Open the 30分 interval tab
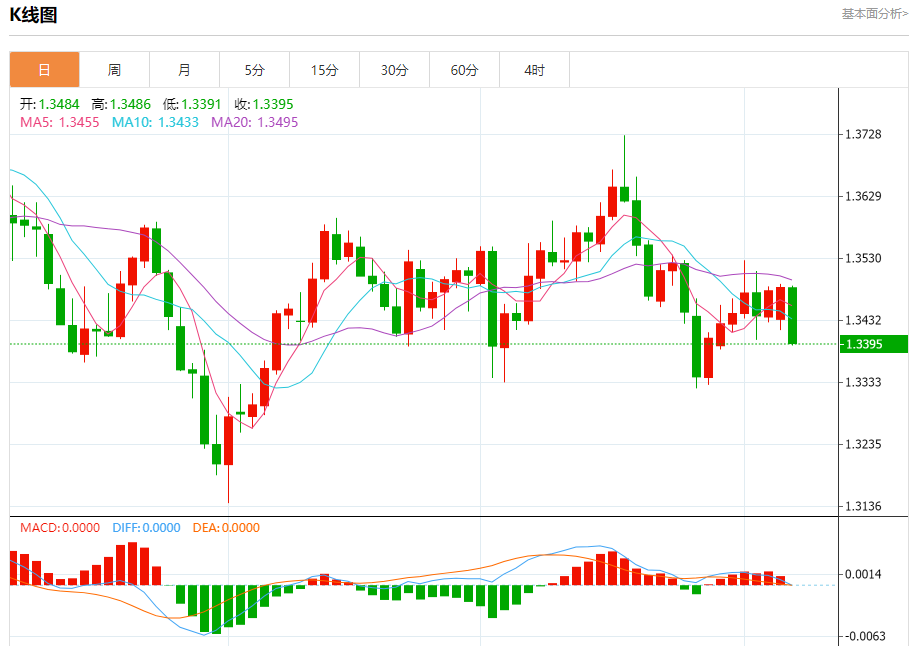The image size is (911, 646). 394,70
